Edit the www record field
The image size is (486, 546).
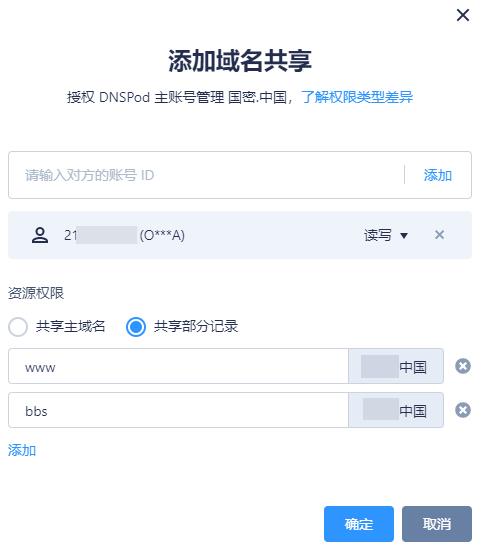pos(178,366)
